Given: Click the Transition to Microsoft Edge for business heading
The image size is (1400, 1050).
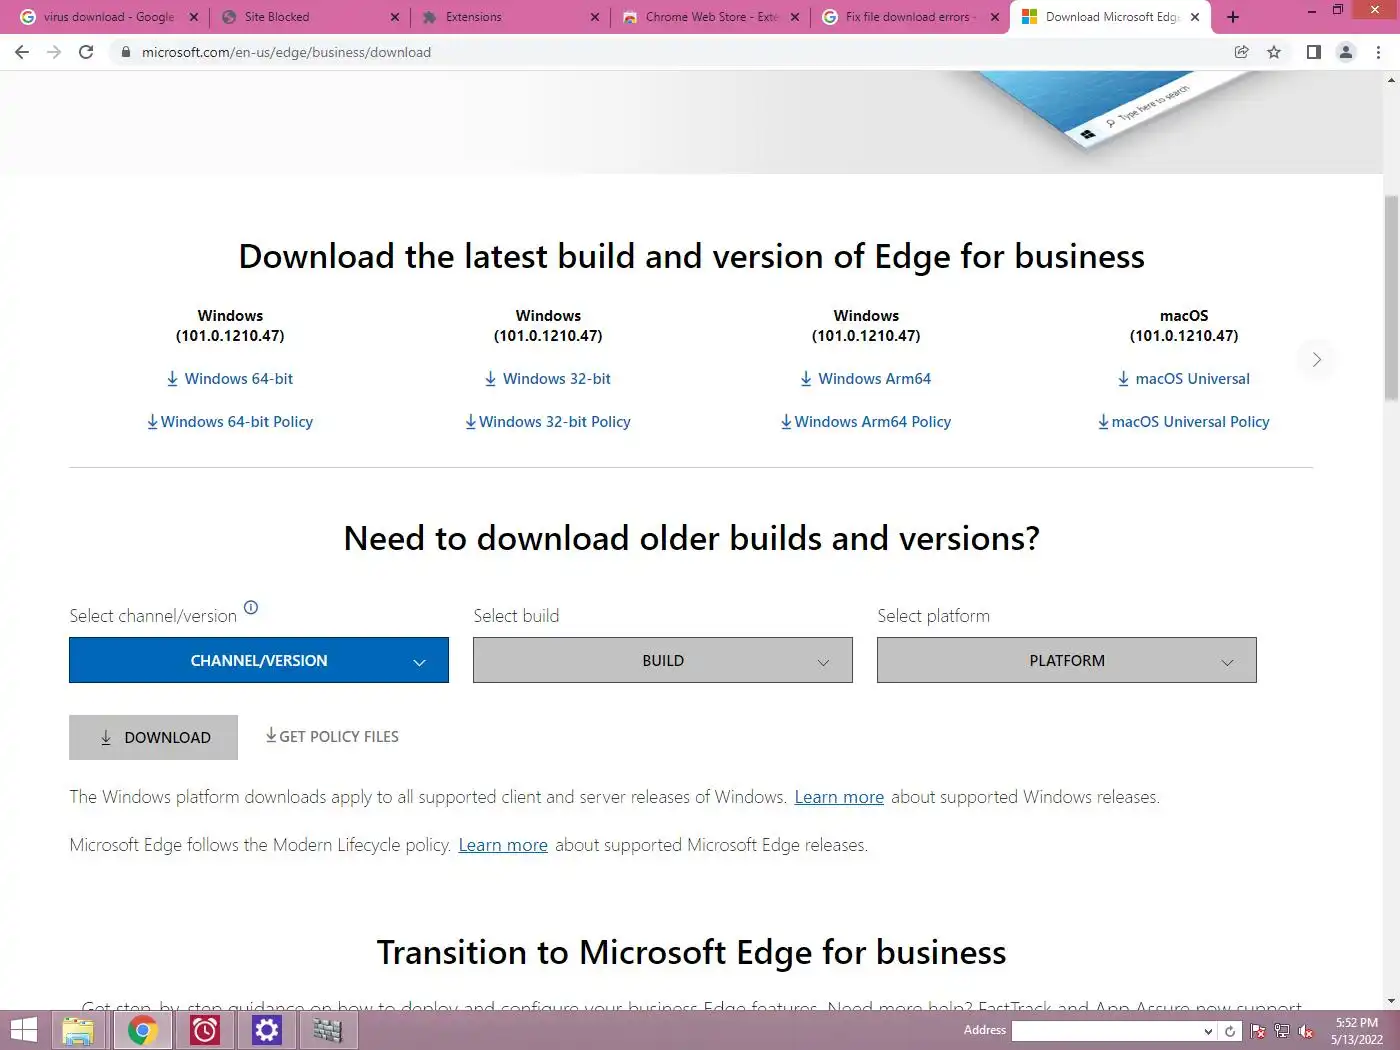Looking at the screenshot, I should 691,952.
